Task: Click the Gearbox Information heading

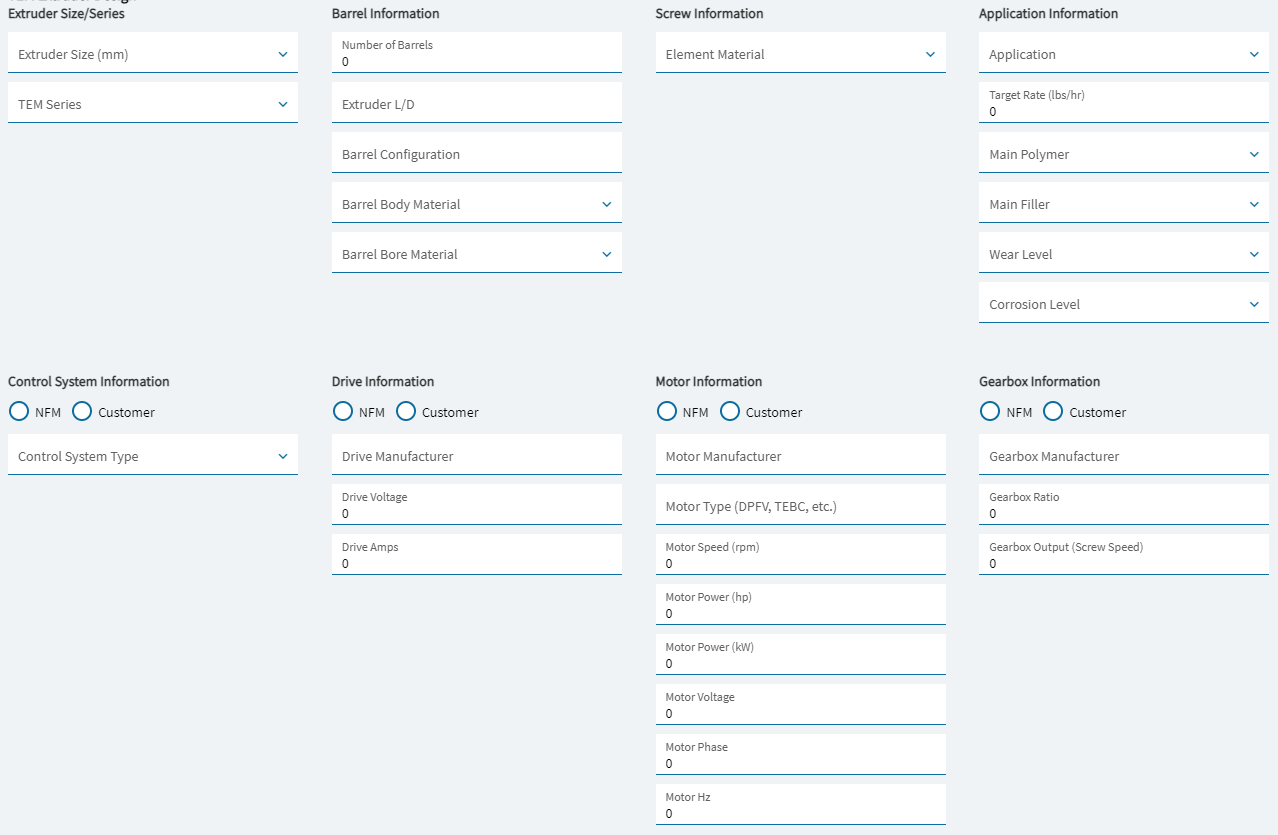Action: 1039,381
